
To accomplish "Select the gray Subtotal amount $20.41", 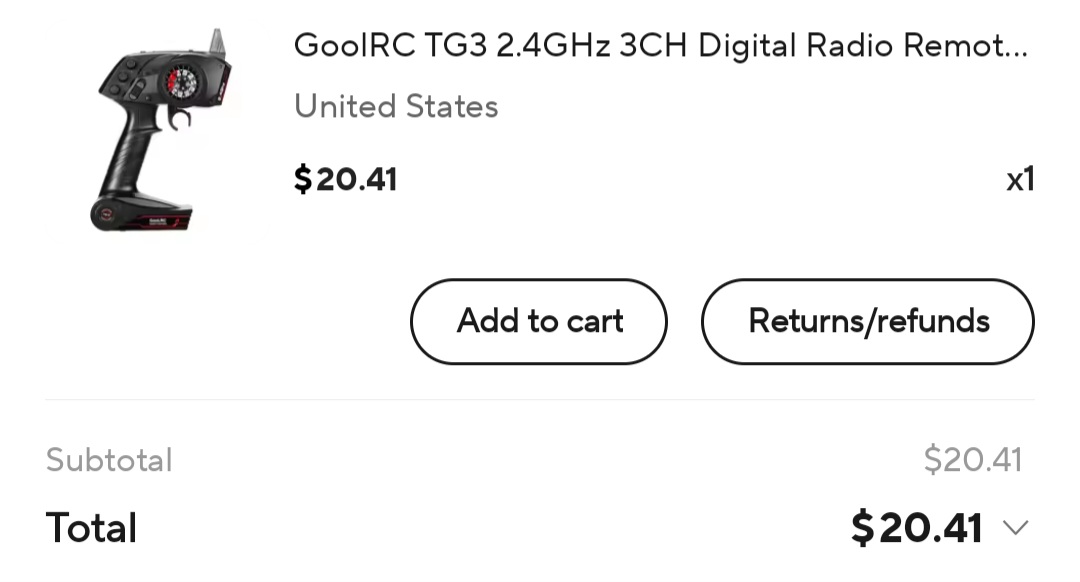I will pyautogui.click(x=973, y=459).
